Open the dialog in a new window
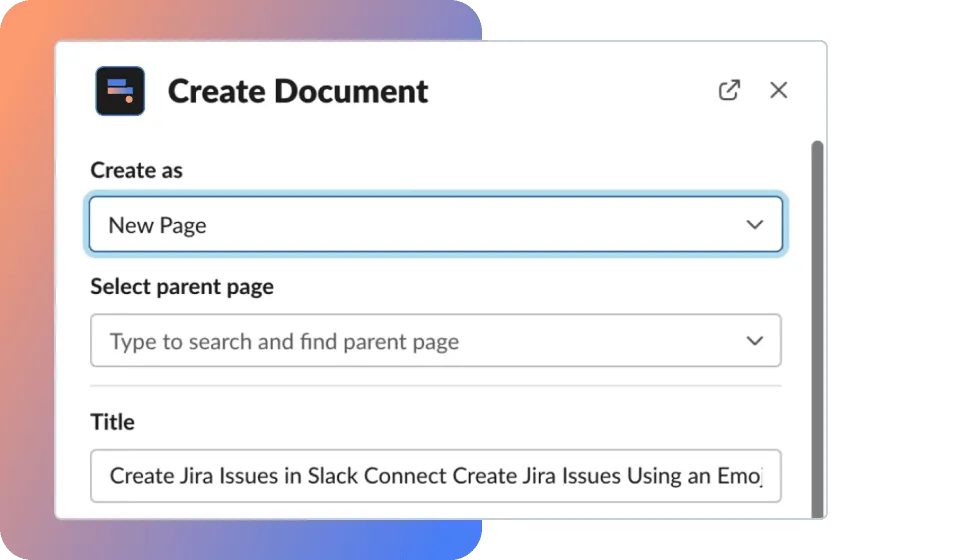The image size is (972, 560). coord(729,90)
